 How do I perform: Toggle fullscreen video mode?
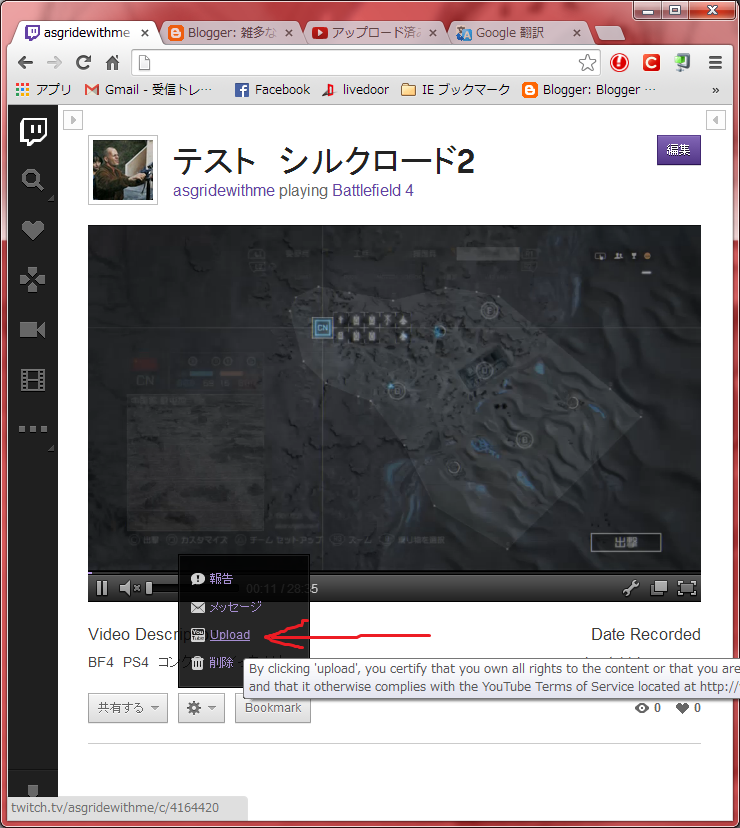(687, 588)
